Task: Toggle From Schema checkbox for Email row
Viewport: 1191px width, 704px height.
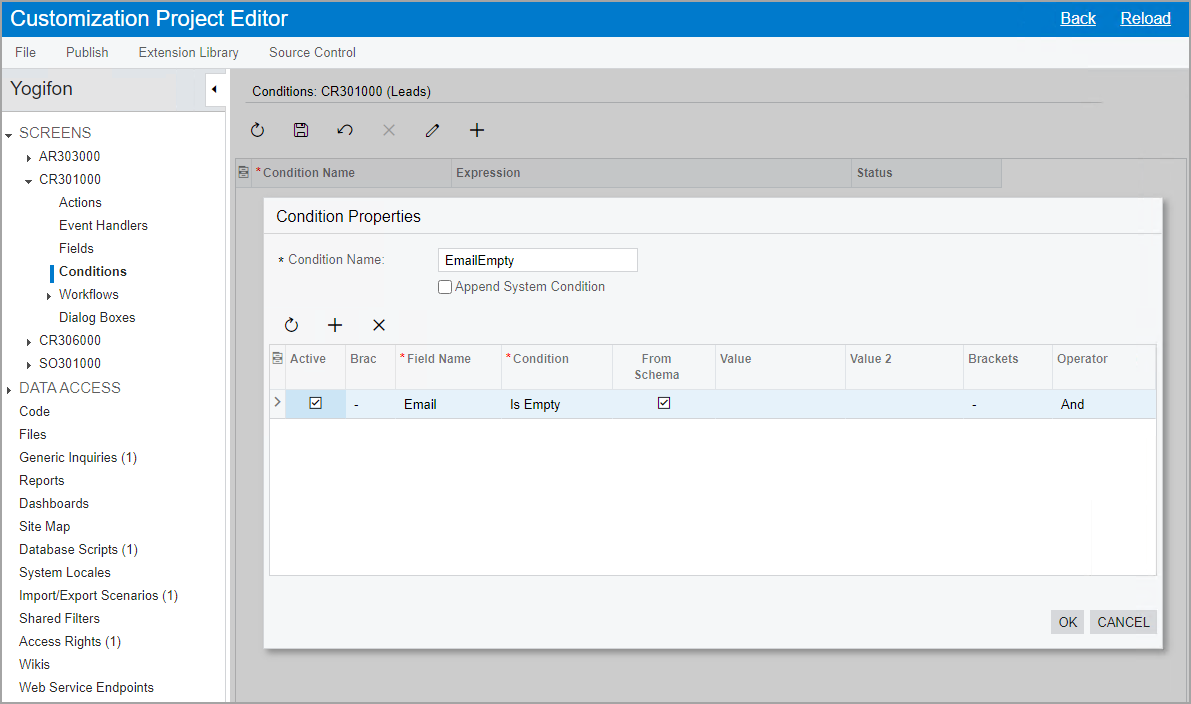Action: 664,403
